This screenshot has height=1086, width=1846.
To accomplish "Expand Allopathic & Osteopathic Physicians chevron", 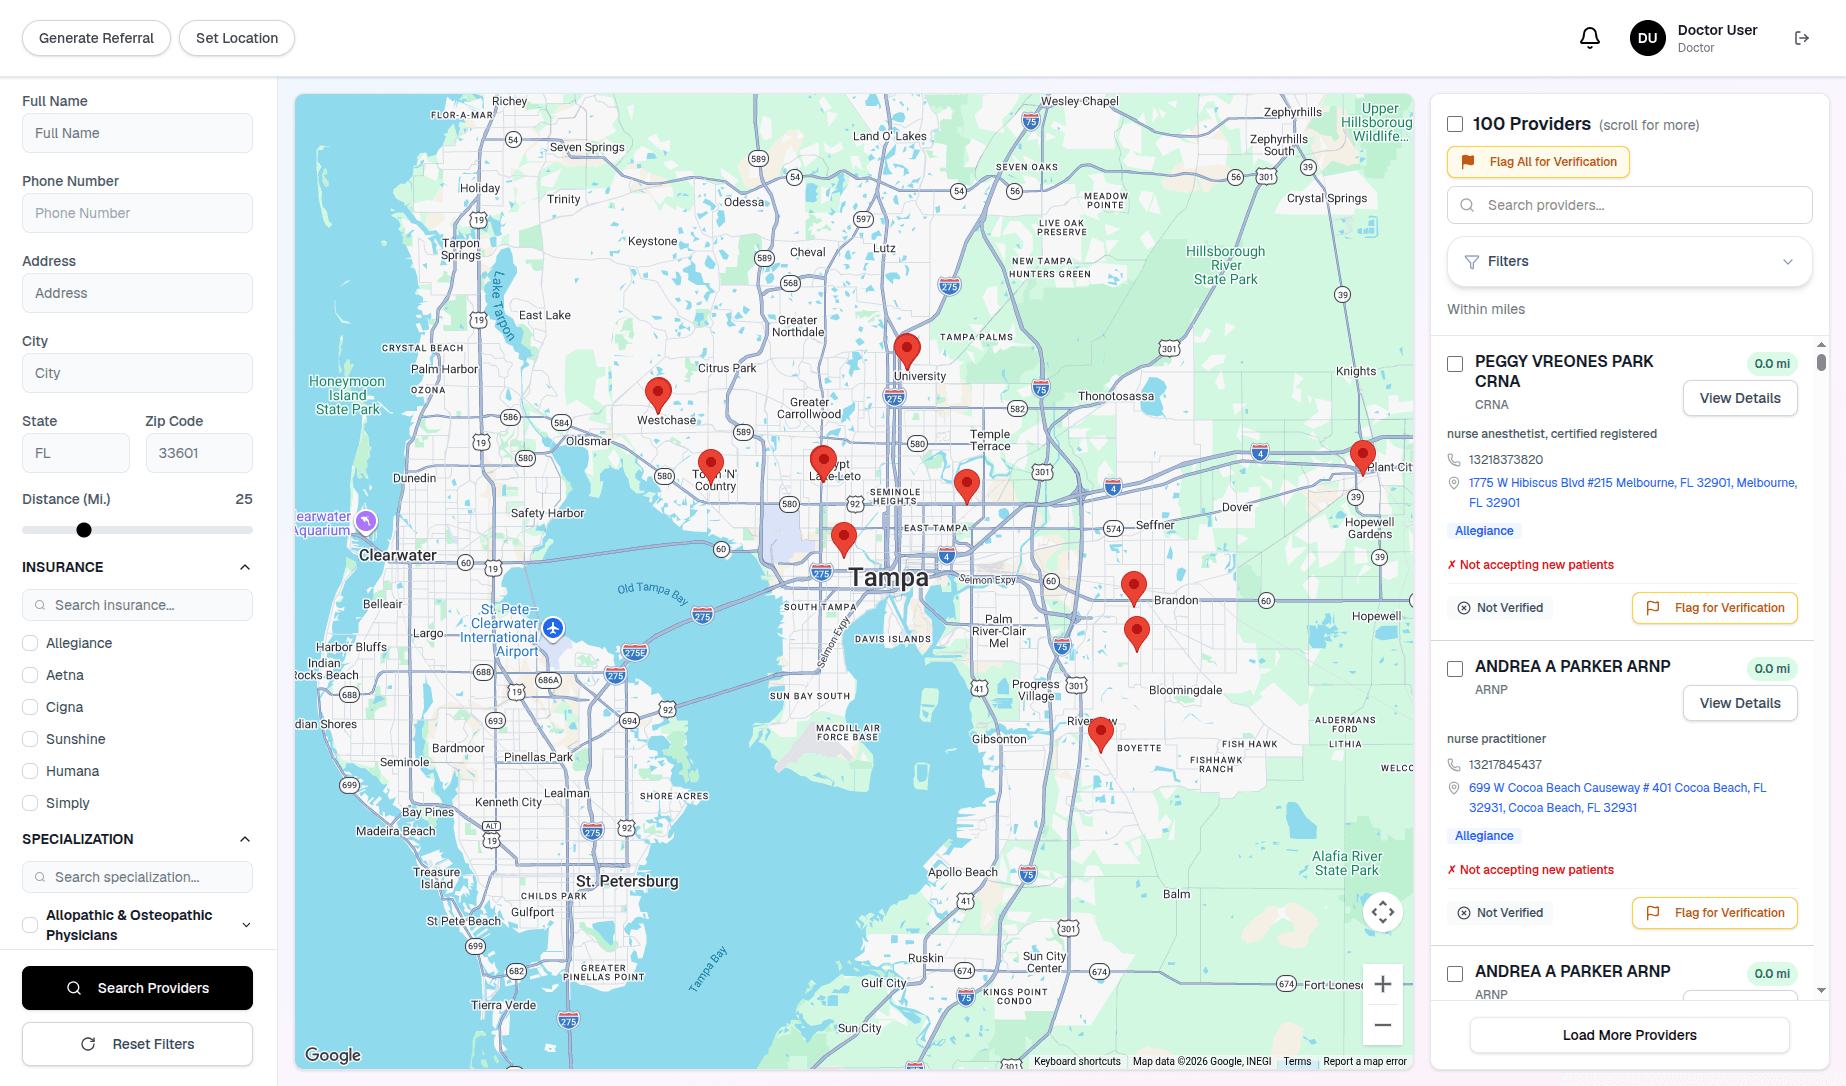I will [x=246, y=925].
